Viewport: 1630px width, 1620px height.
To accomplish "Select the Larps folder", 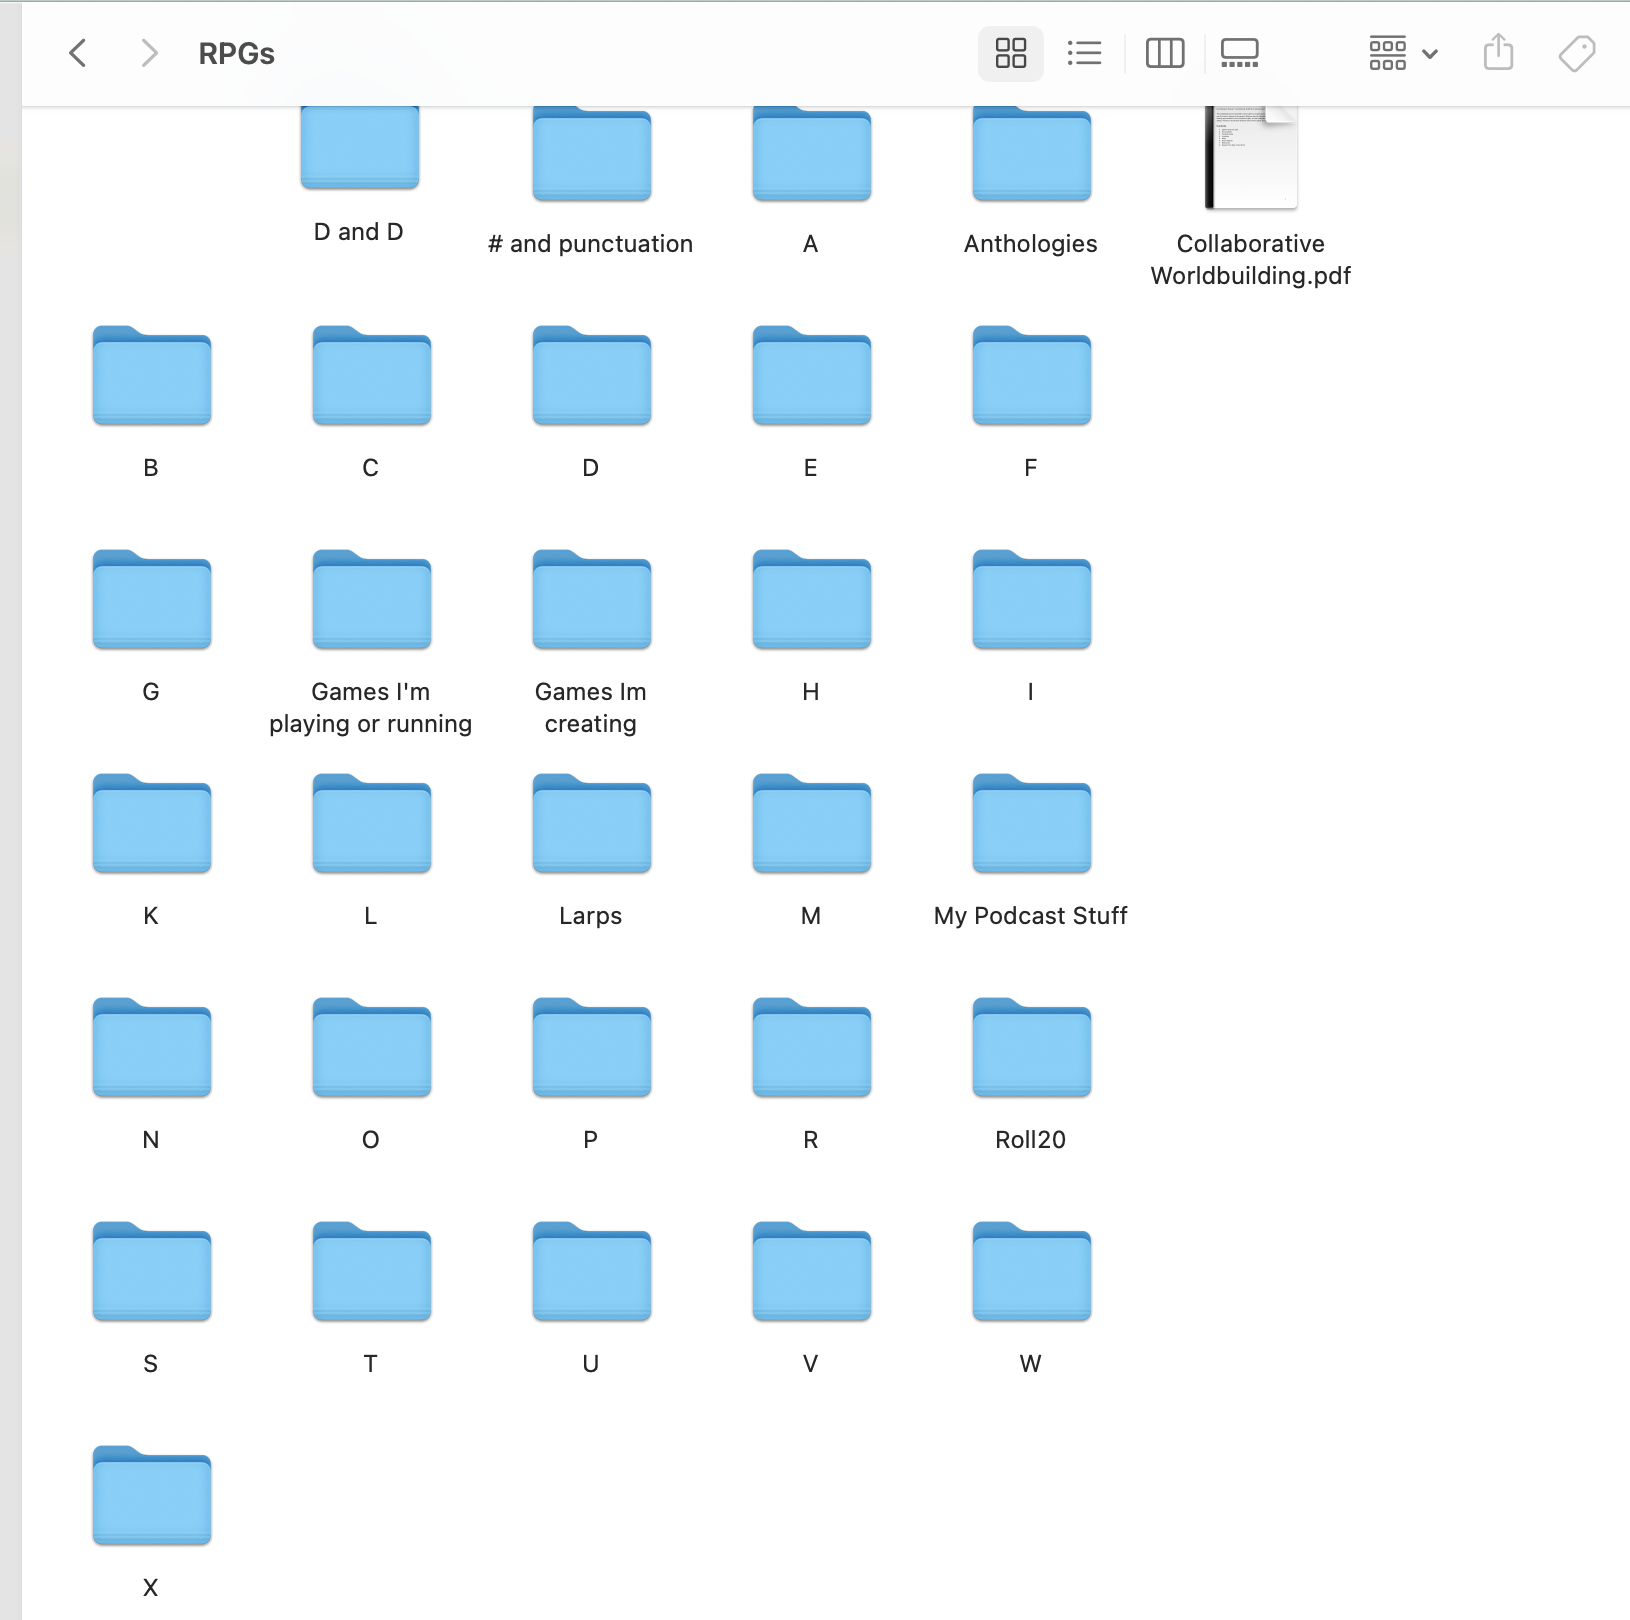I will [x=591, y=824].
